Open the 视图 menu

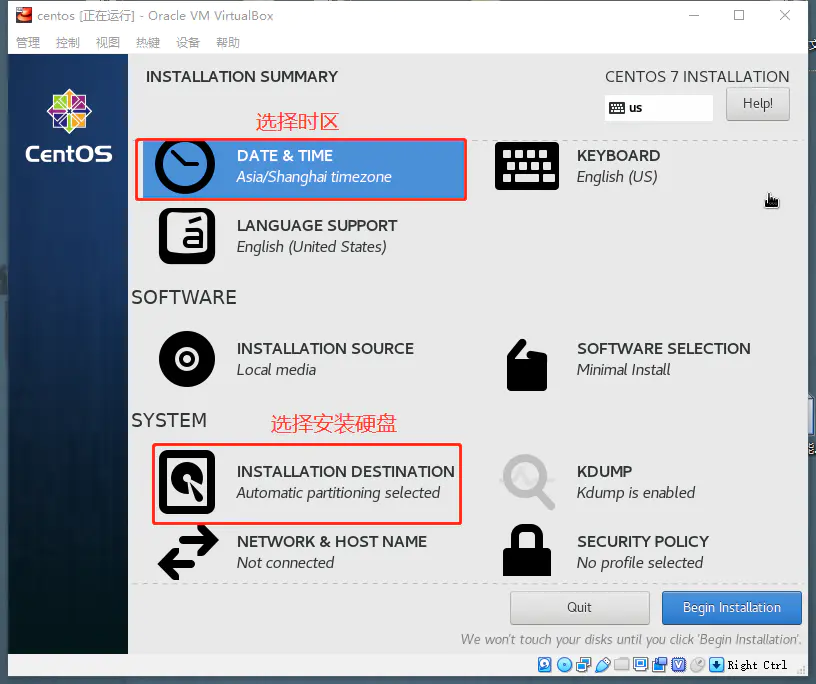pyautogui.click(x=108, y=42)
